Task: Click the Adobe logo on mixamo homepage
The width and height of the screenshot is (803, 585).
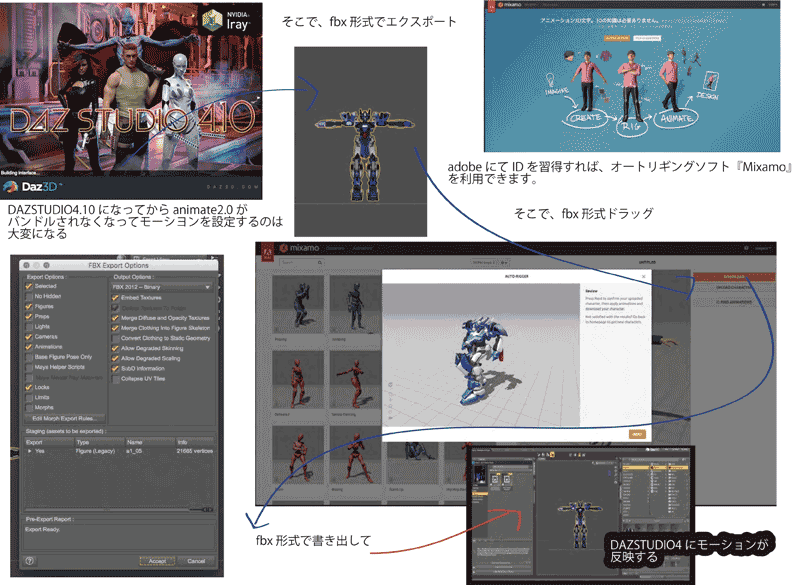Action: pos(492,6)
